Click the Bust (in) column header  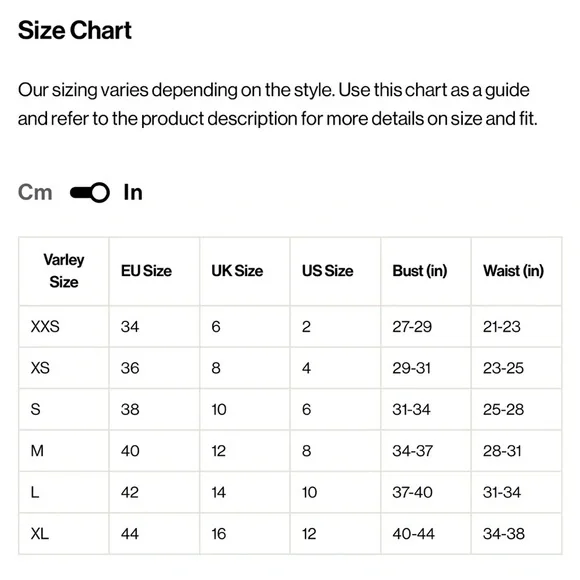click(420, 271)
